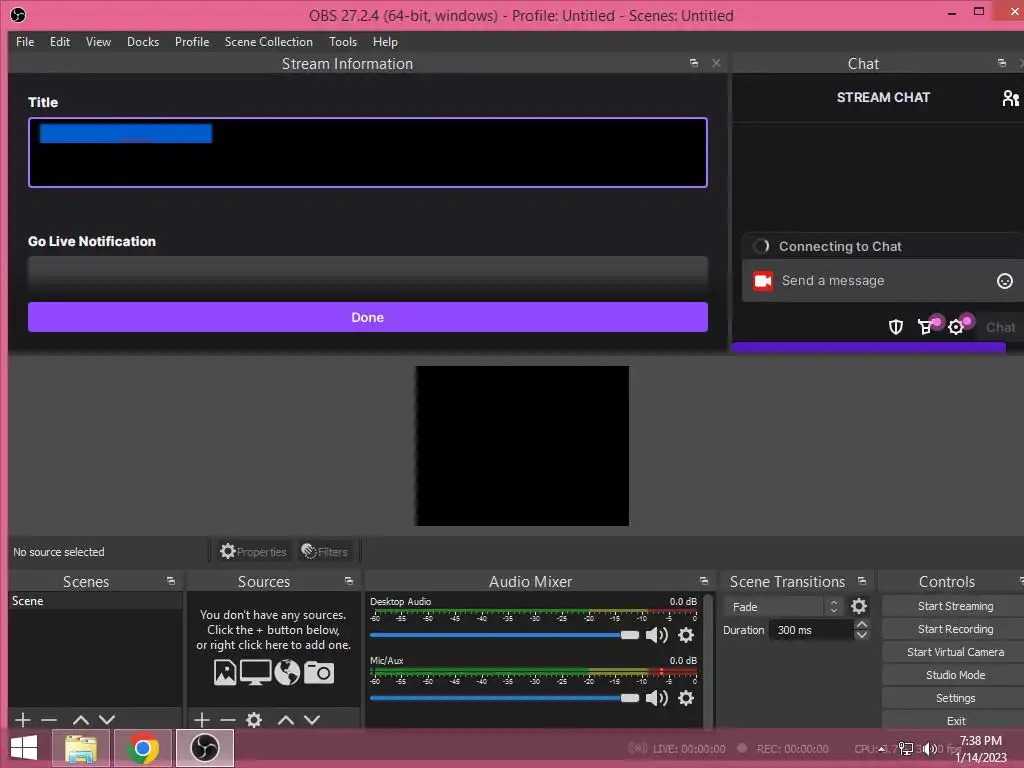This screenshot has width=1024, height=768.
Task: Click the chat shield moderation icon
Action: point(896,327)
